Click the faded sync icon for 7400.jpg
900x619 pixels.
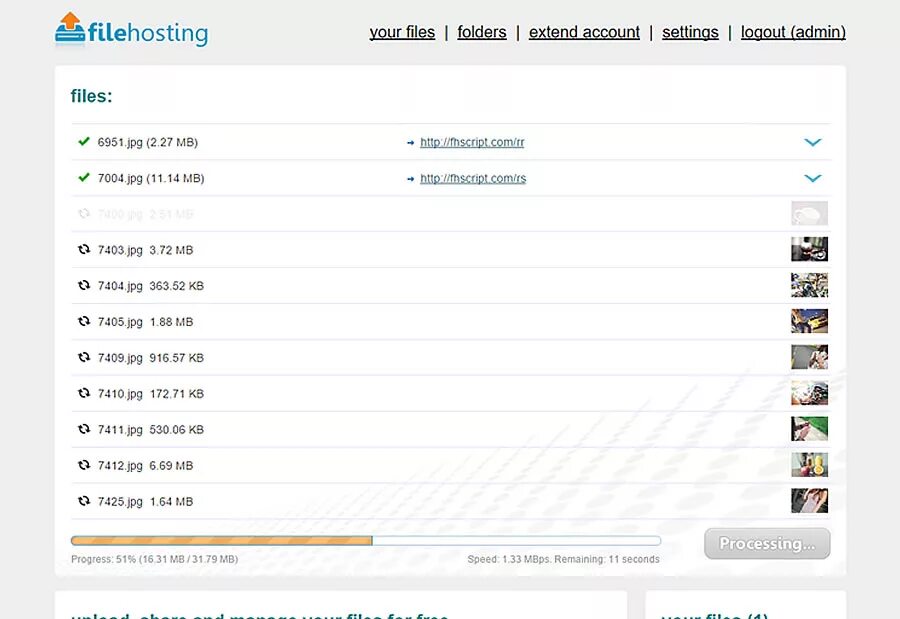[84, 214]
